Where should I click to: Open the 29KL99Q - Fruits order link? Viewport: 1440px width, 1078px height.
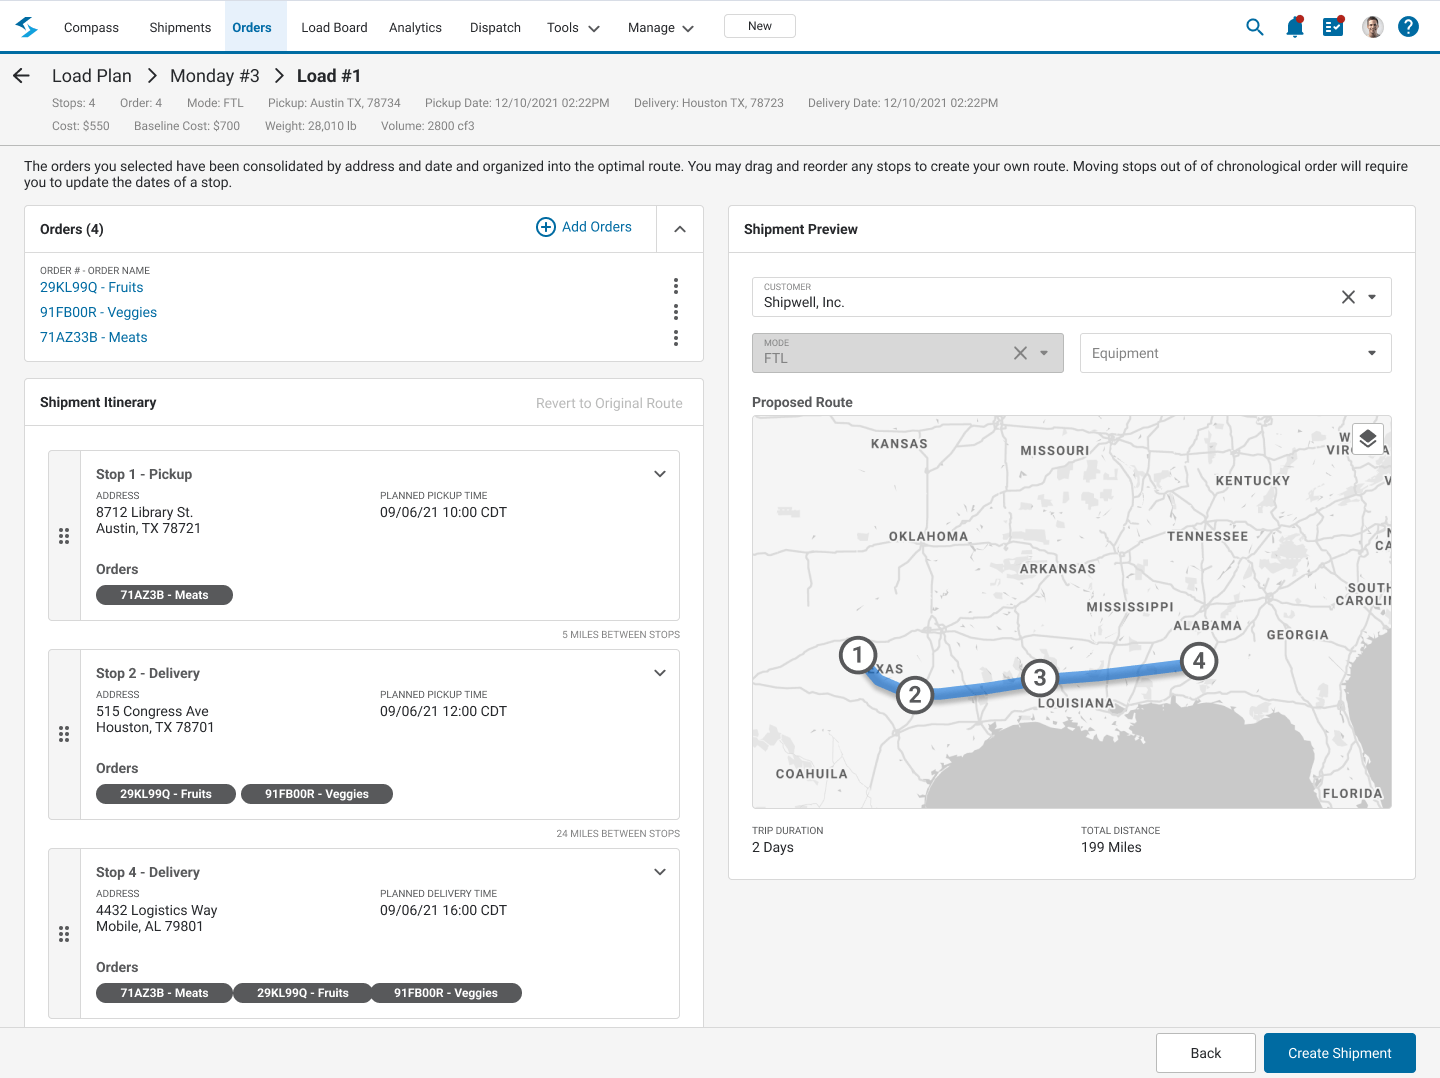click(91, 287)
